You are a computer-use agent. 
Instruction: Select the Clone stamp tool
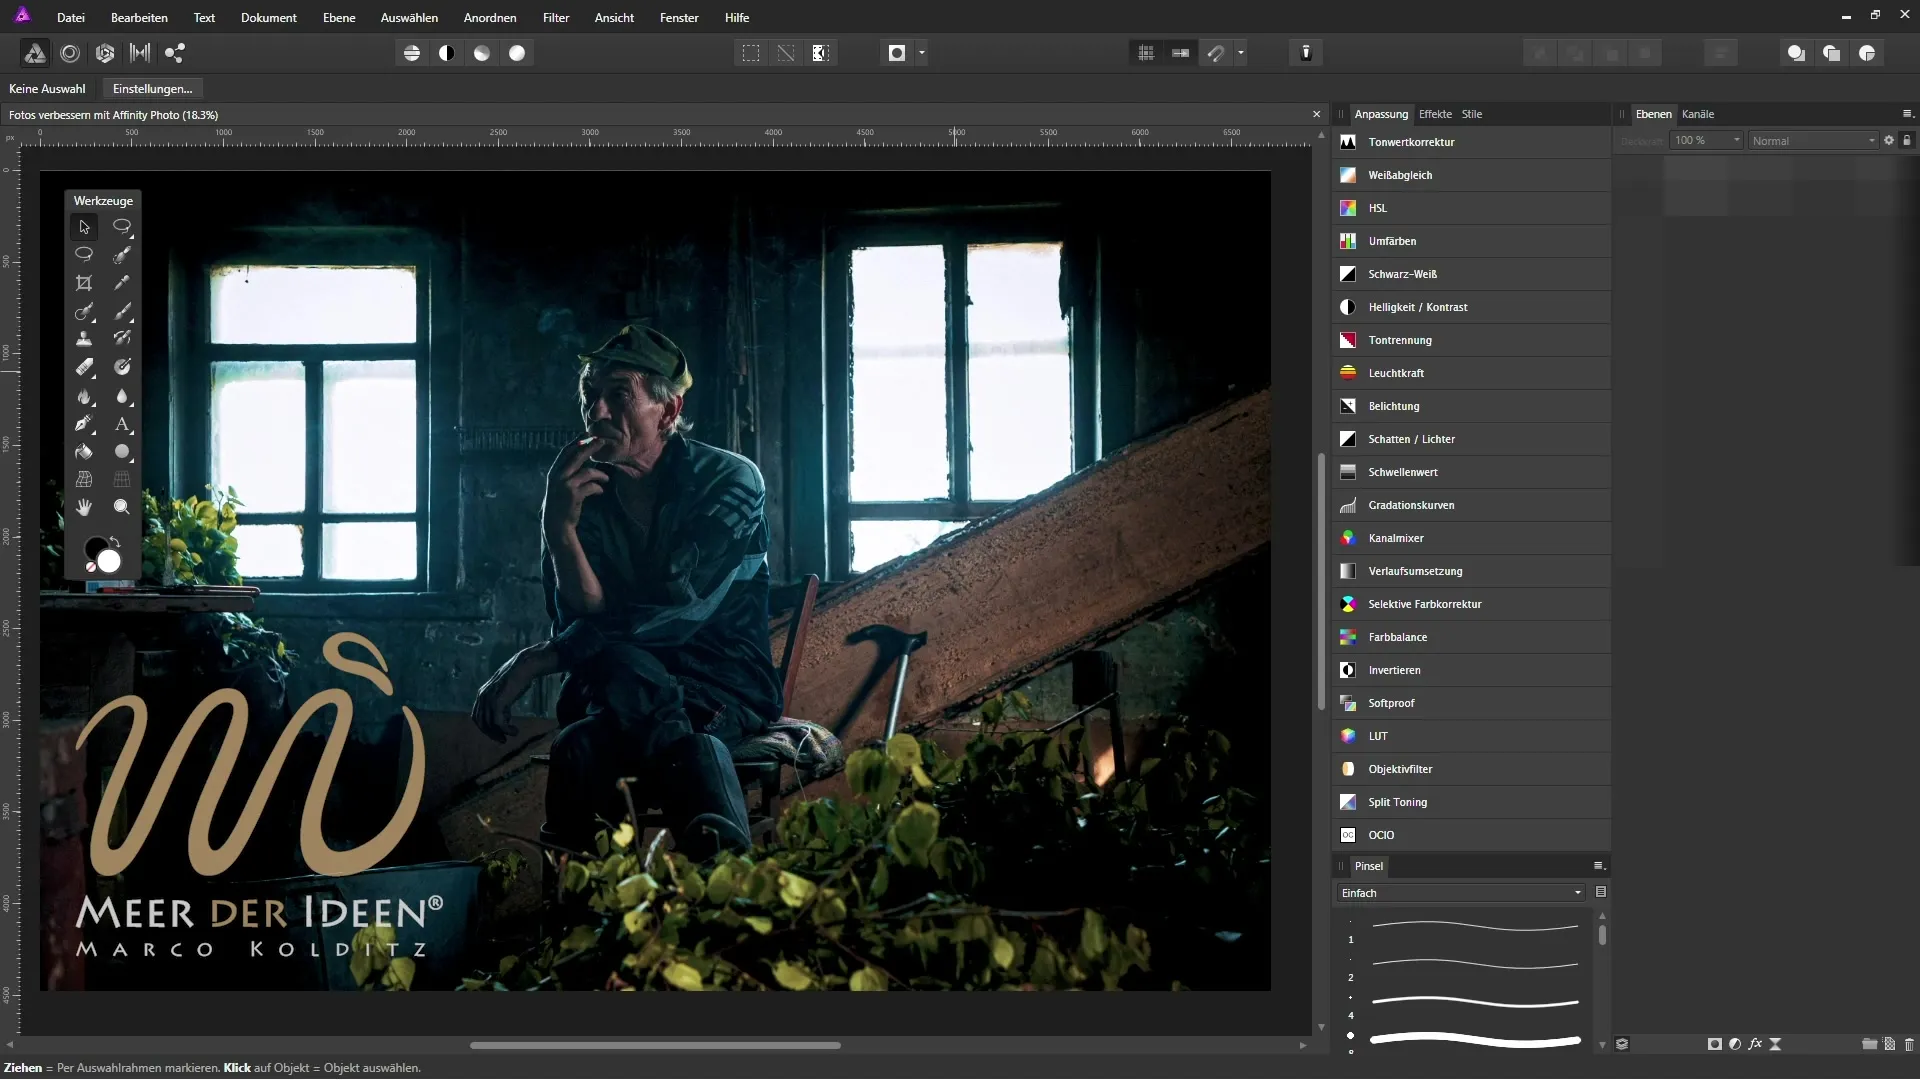click(84, 339)
